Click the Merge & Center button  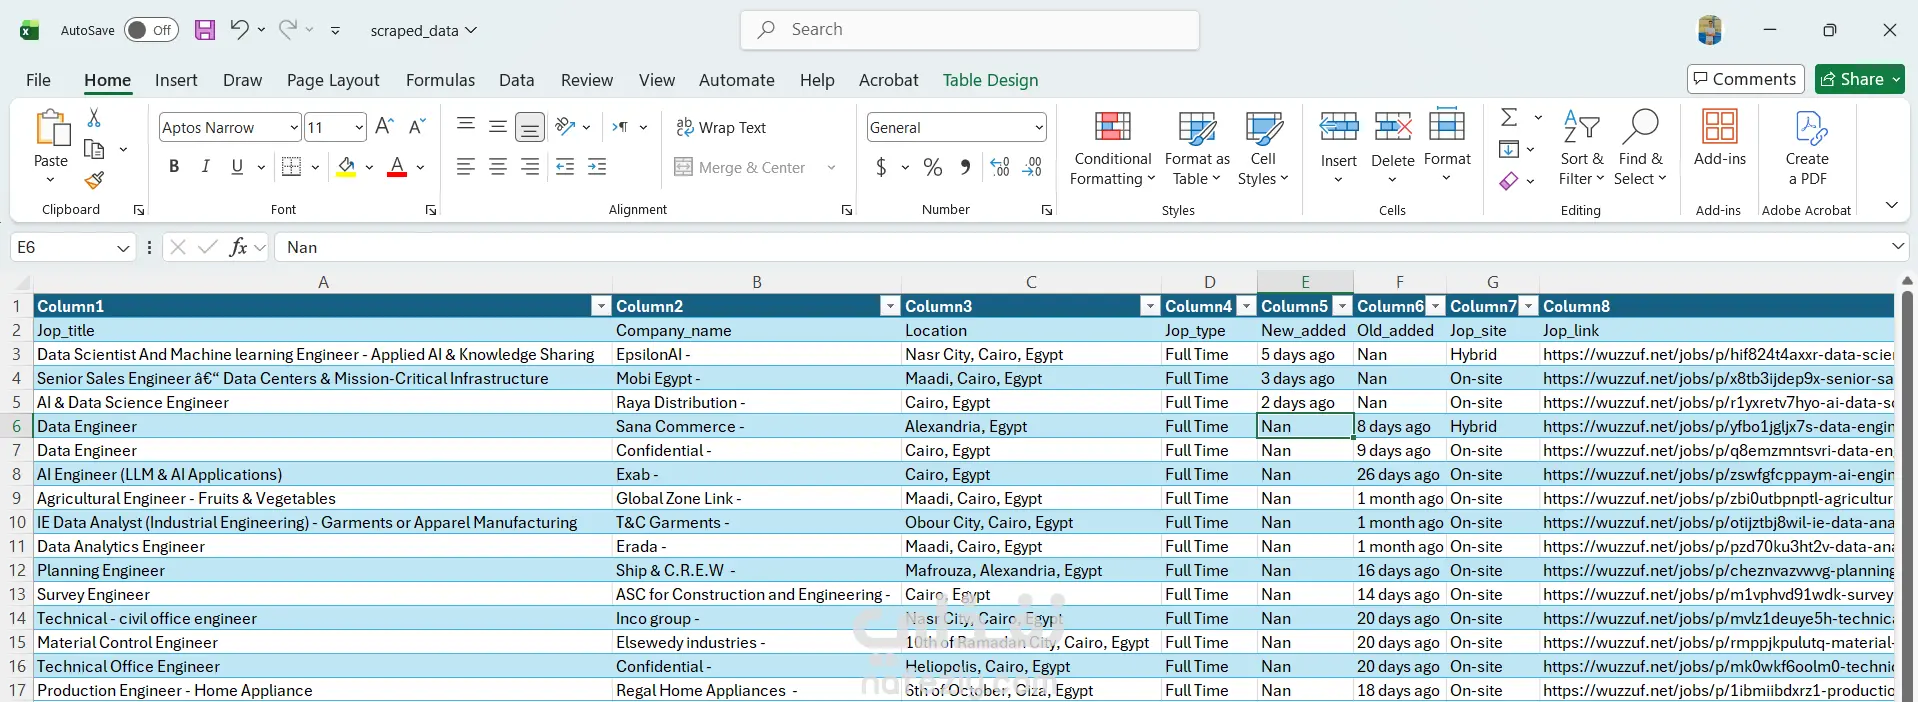[x=740, y=167]
